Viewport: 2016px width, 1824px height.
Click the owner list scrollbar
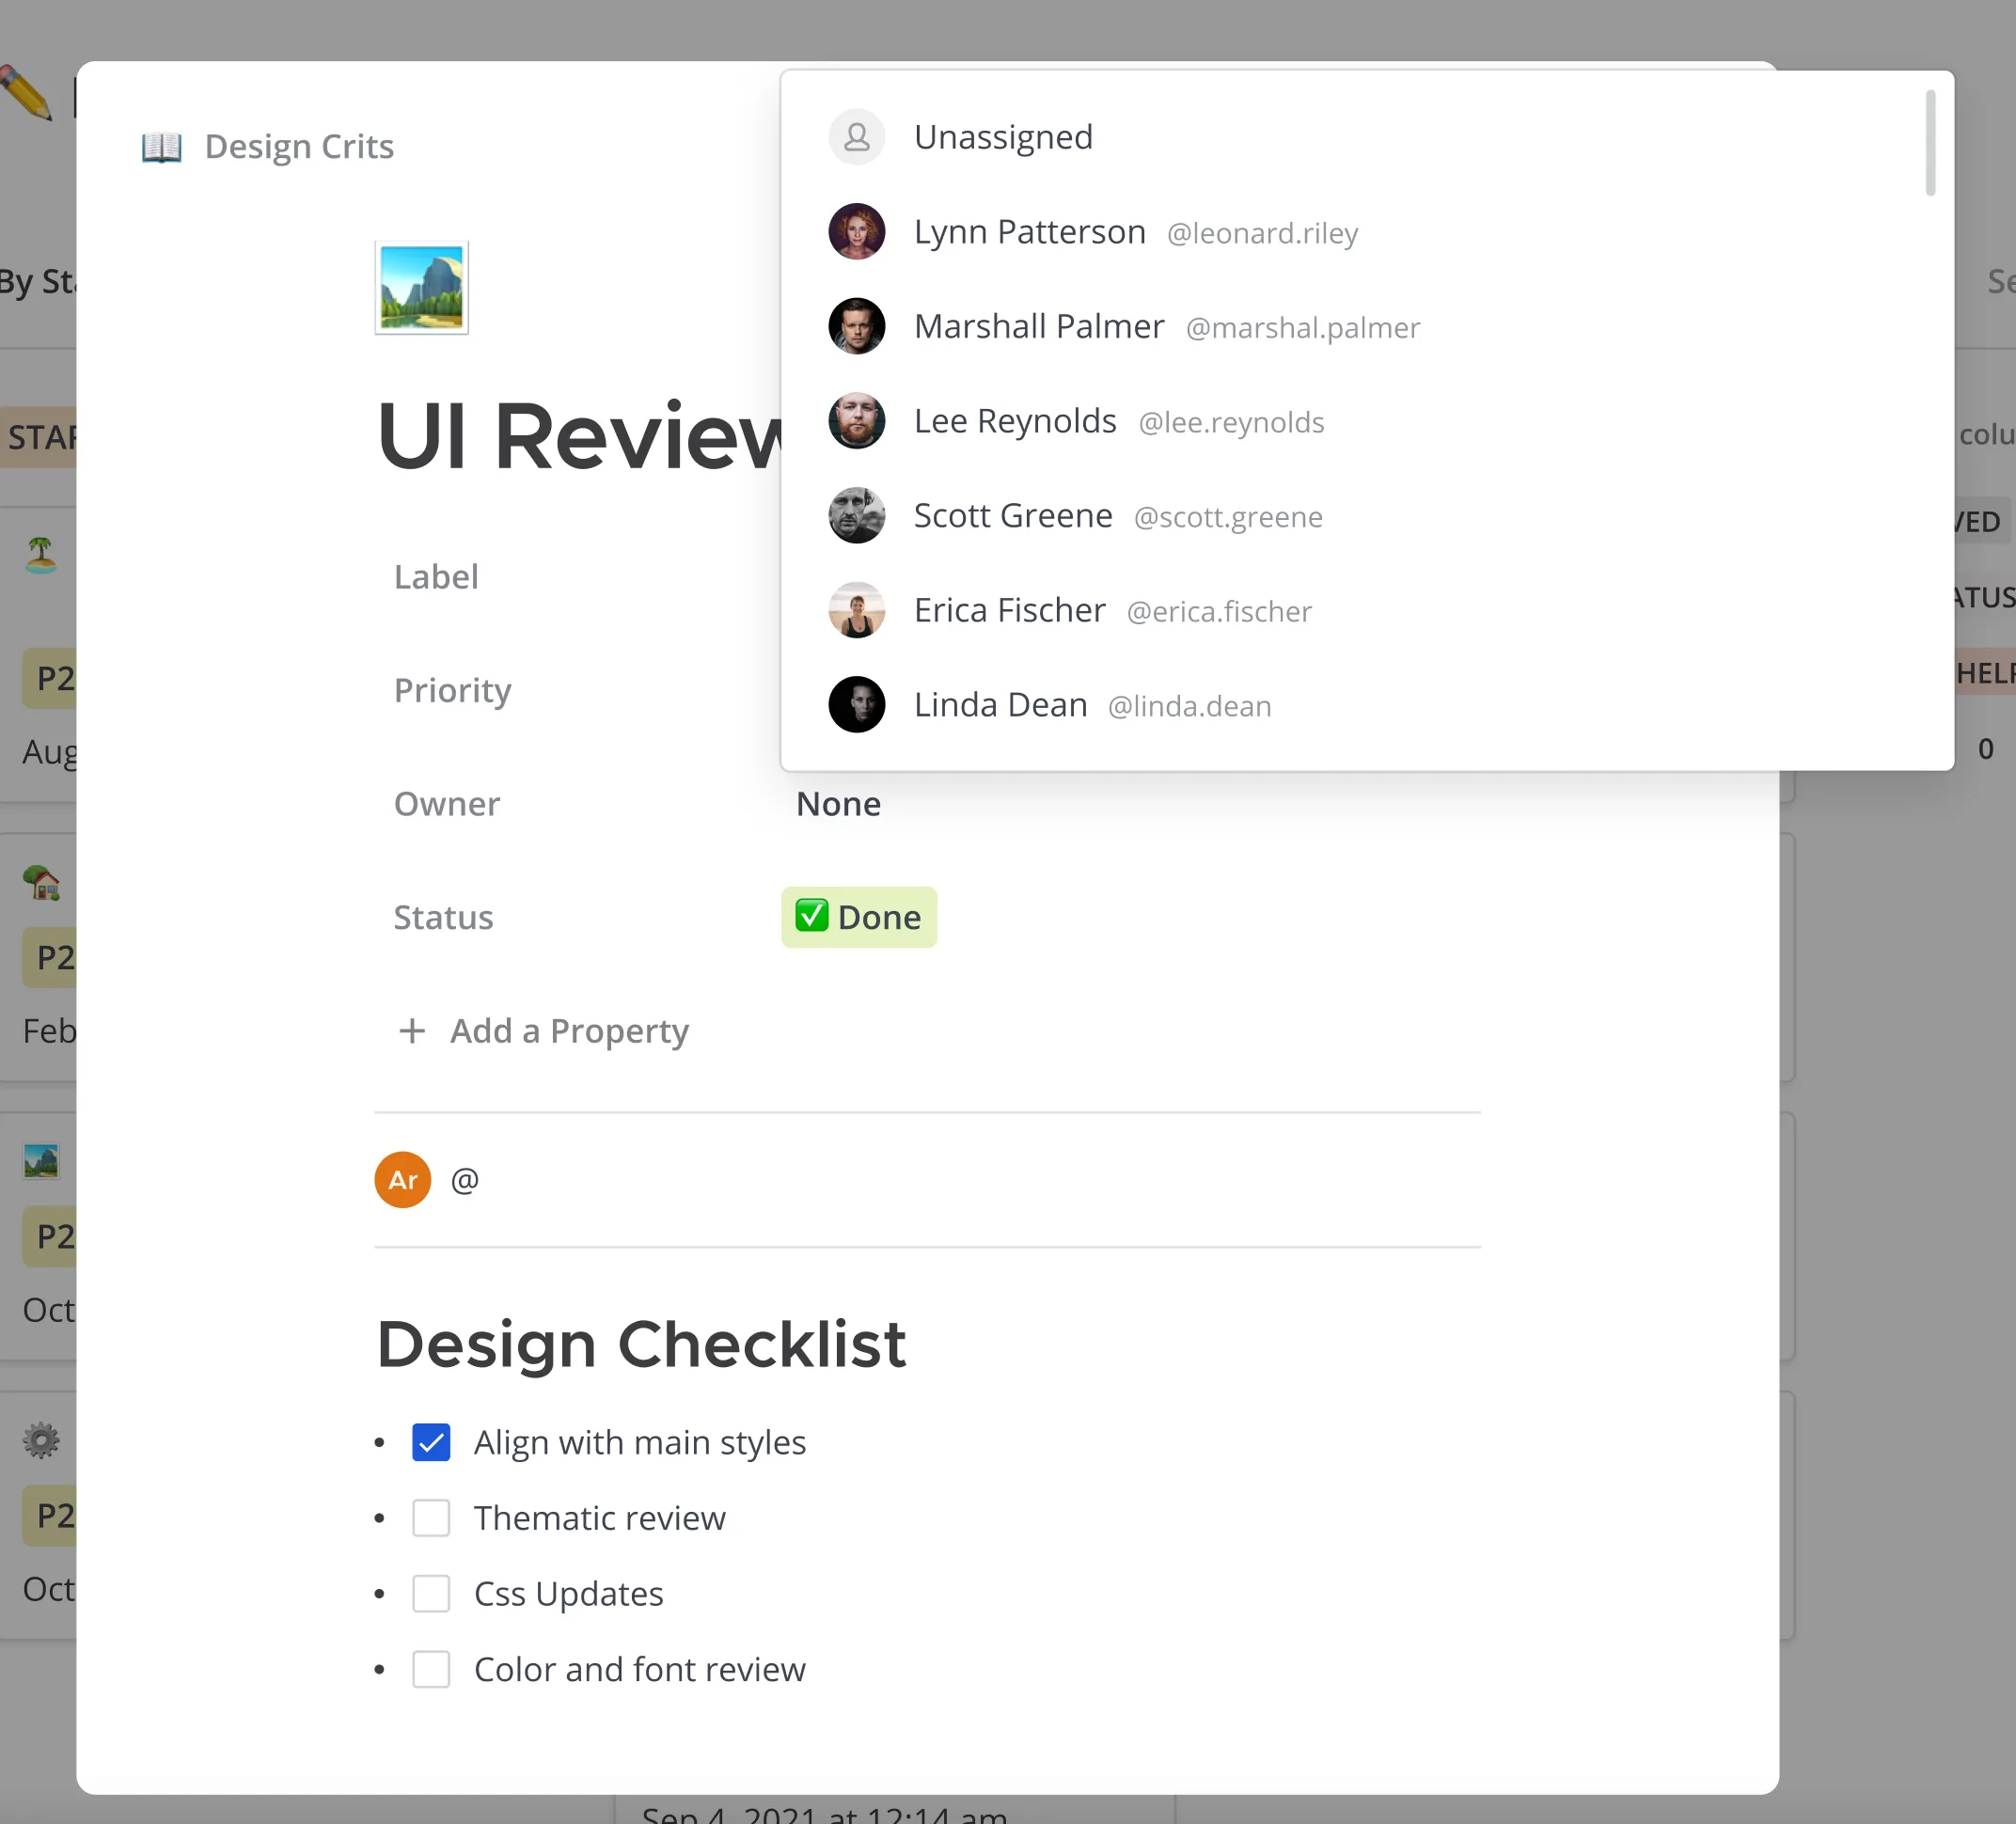pos(1930,143)
